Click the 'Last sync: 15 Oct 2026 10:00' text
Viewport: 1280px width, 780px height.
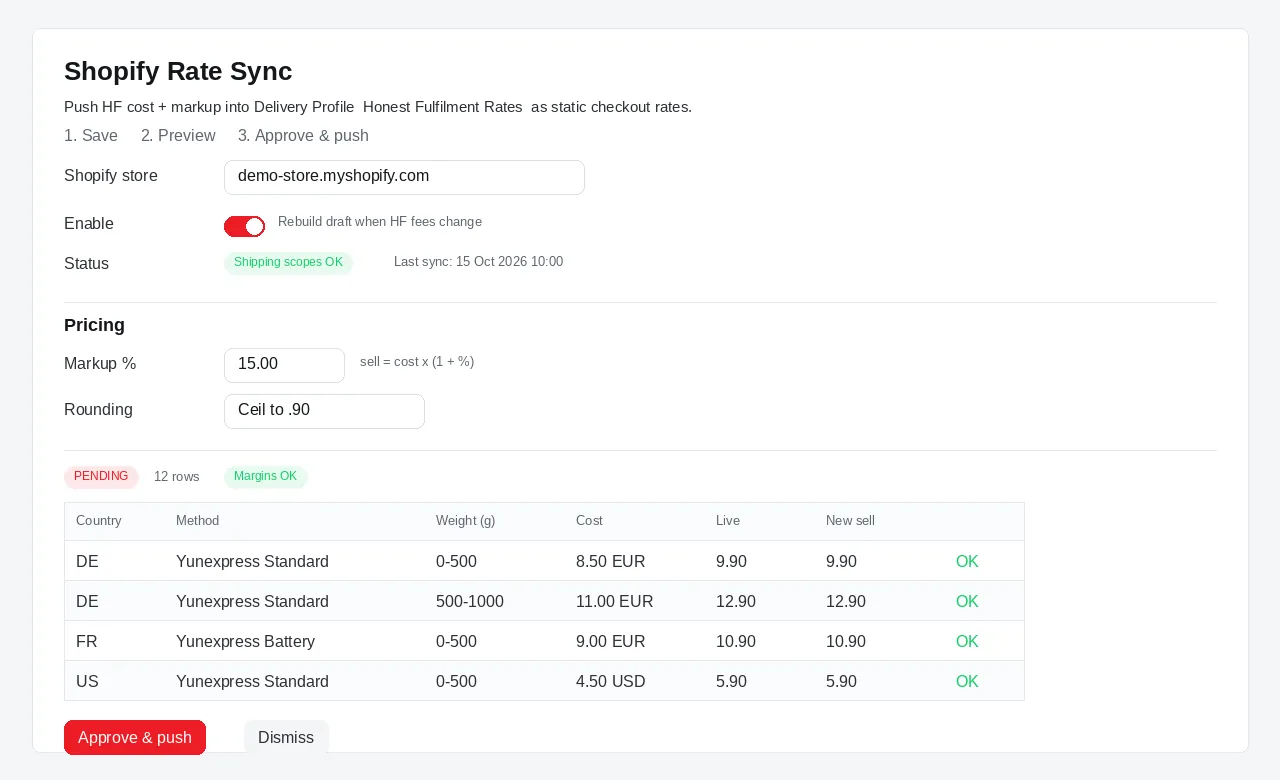pyautogui.click(x=478, y=262)
